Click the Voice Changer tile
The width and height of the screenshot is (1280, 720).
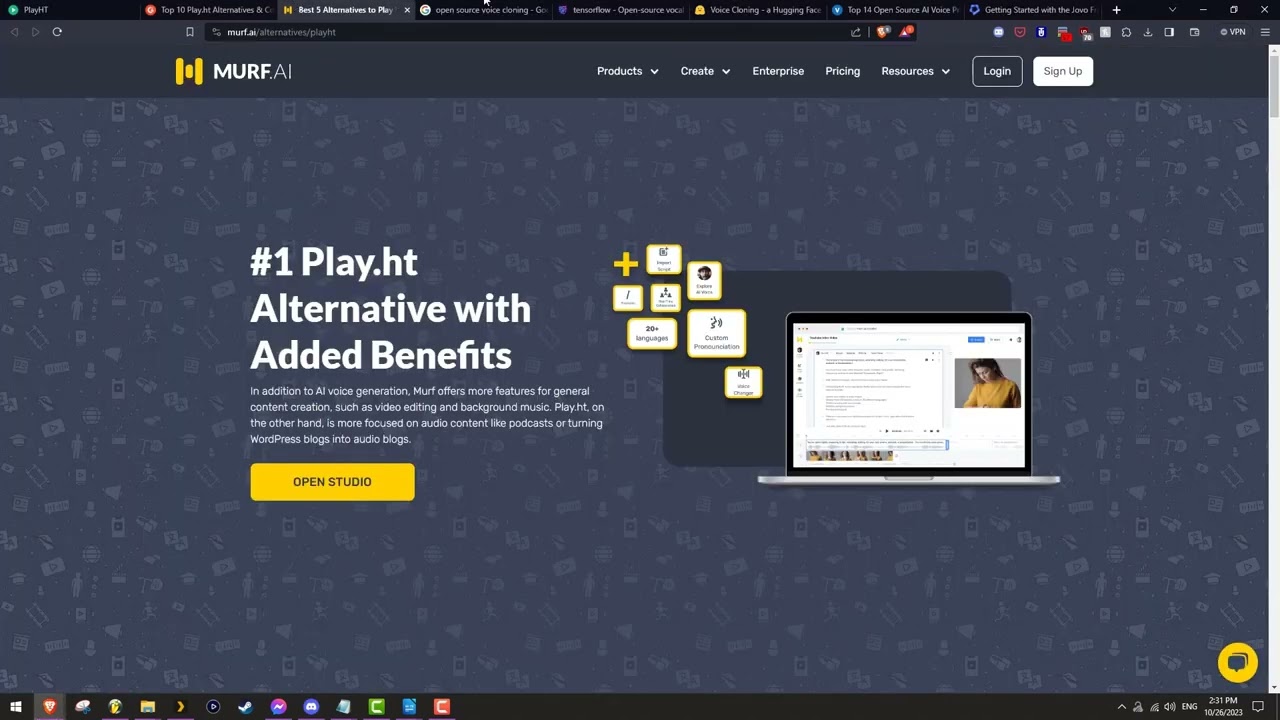pos(743,382)
